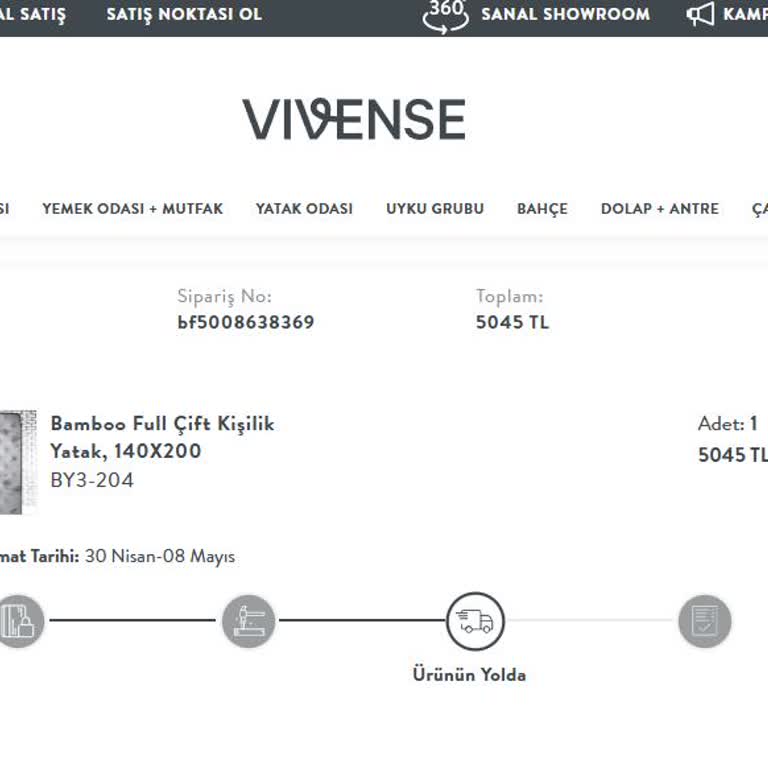Select order number bf5008638369

[246, 322]
